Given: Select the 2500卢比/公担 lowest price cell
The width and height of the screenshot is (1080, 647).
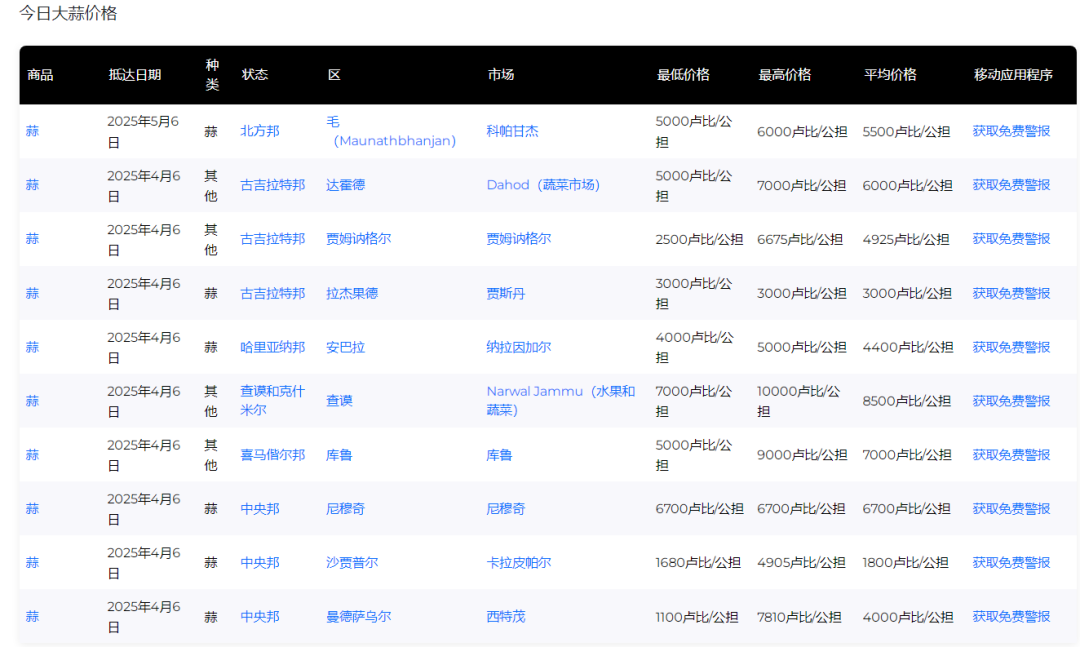Looking at the screenshot, I should coord(699,238).
